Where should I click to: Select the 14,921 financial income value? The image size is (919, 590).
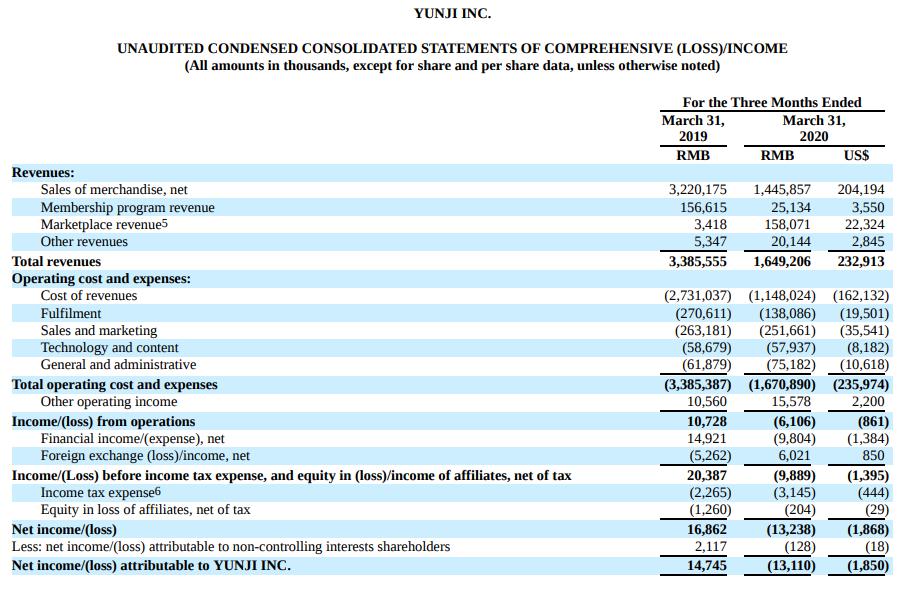pos(707,438)
